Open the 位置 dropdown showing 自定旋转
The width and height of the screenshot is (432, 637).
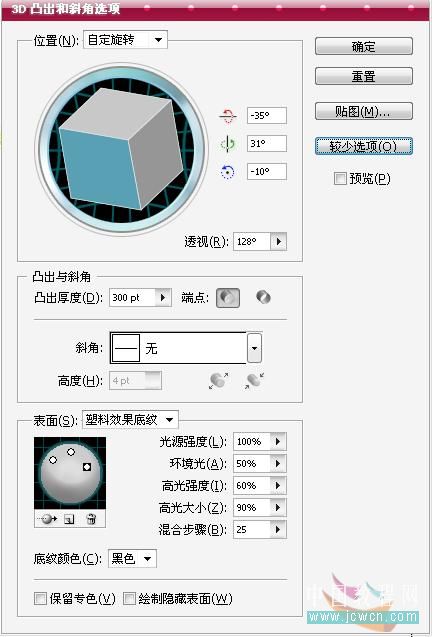pos(125,40)
